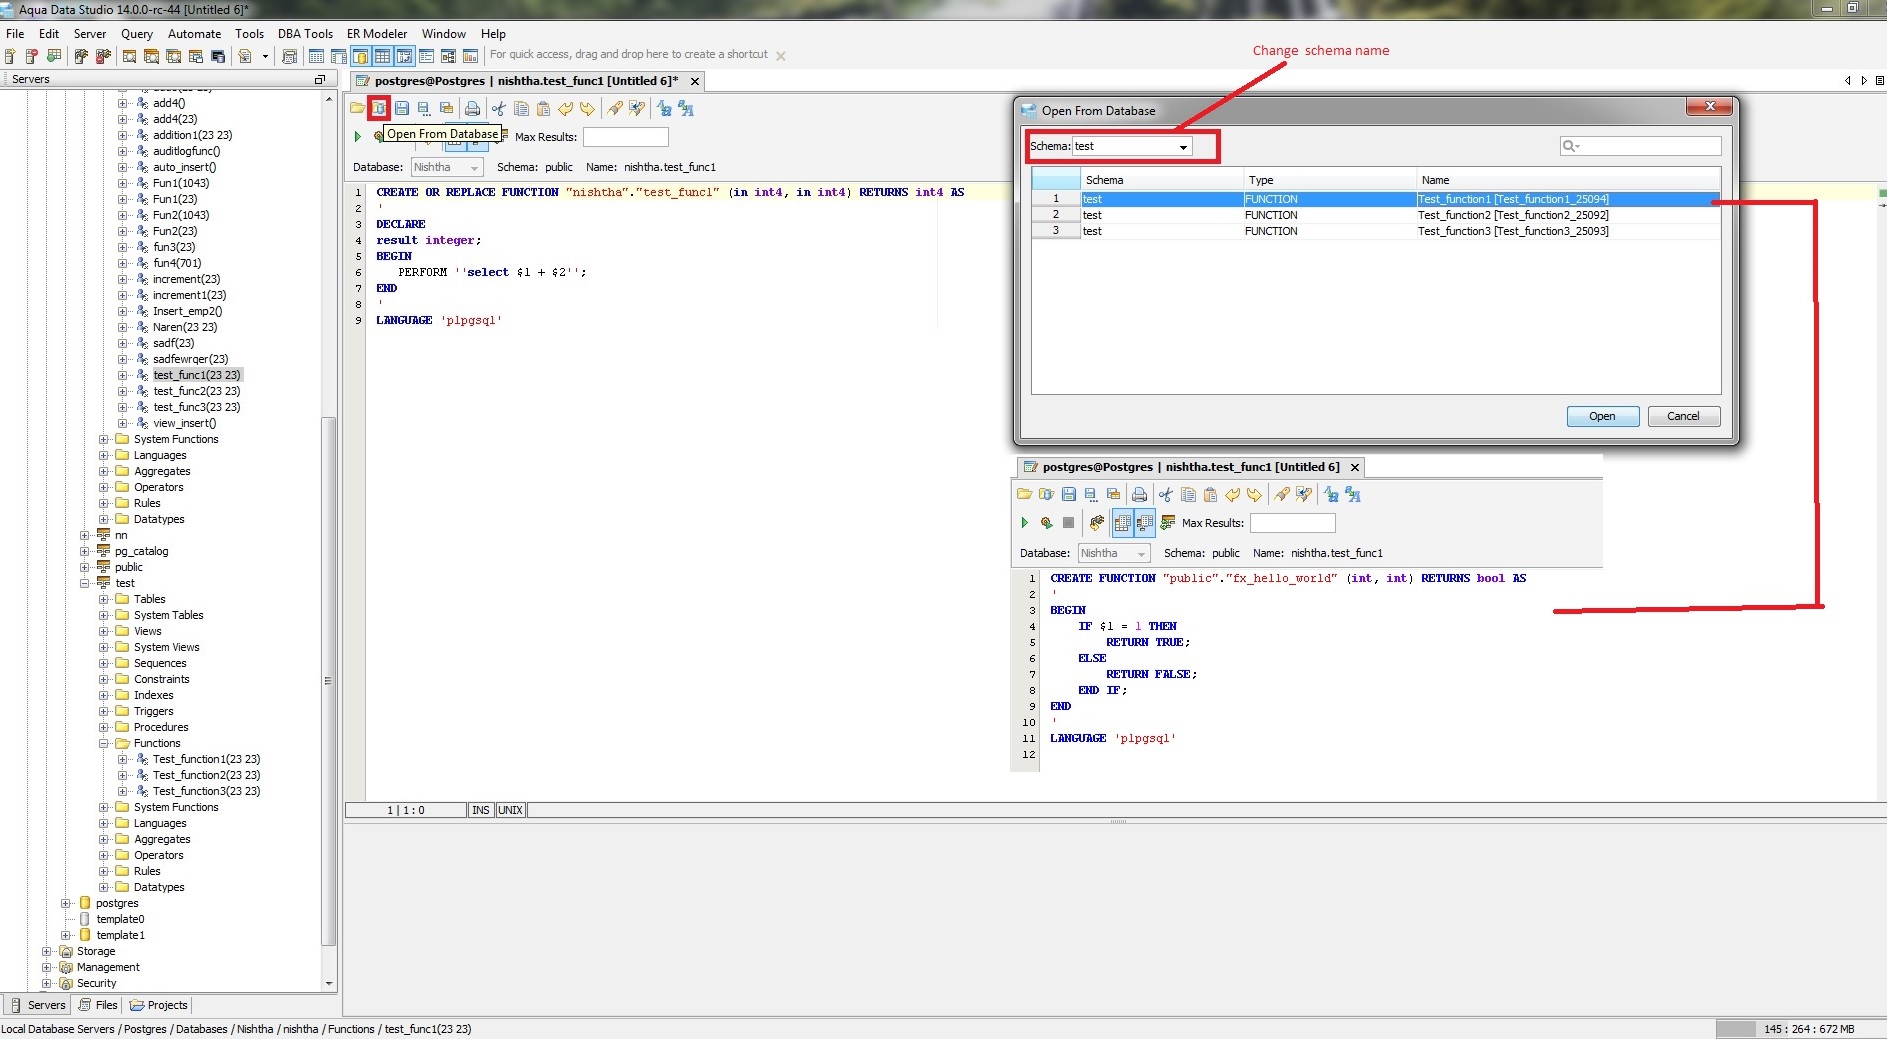Open the small dropdown arrow in the top application toolbar
The width and height of the screenshot is (1887, 1039).
tap(265, 56)
